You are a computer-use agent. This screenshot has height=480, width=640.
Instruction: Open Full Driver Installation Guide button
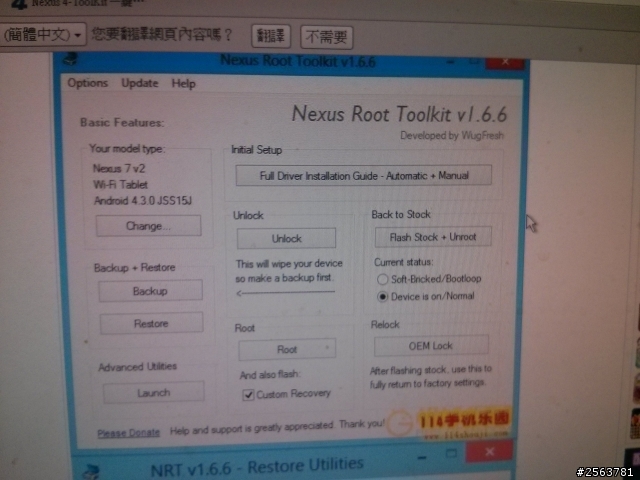click(364, 176)
